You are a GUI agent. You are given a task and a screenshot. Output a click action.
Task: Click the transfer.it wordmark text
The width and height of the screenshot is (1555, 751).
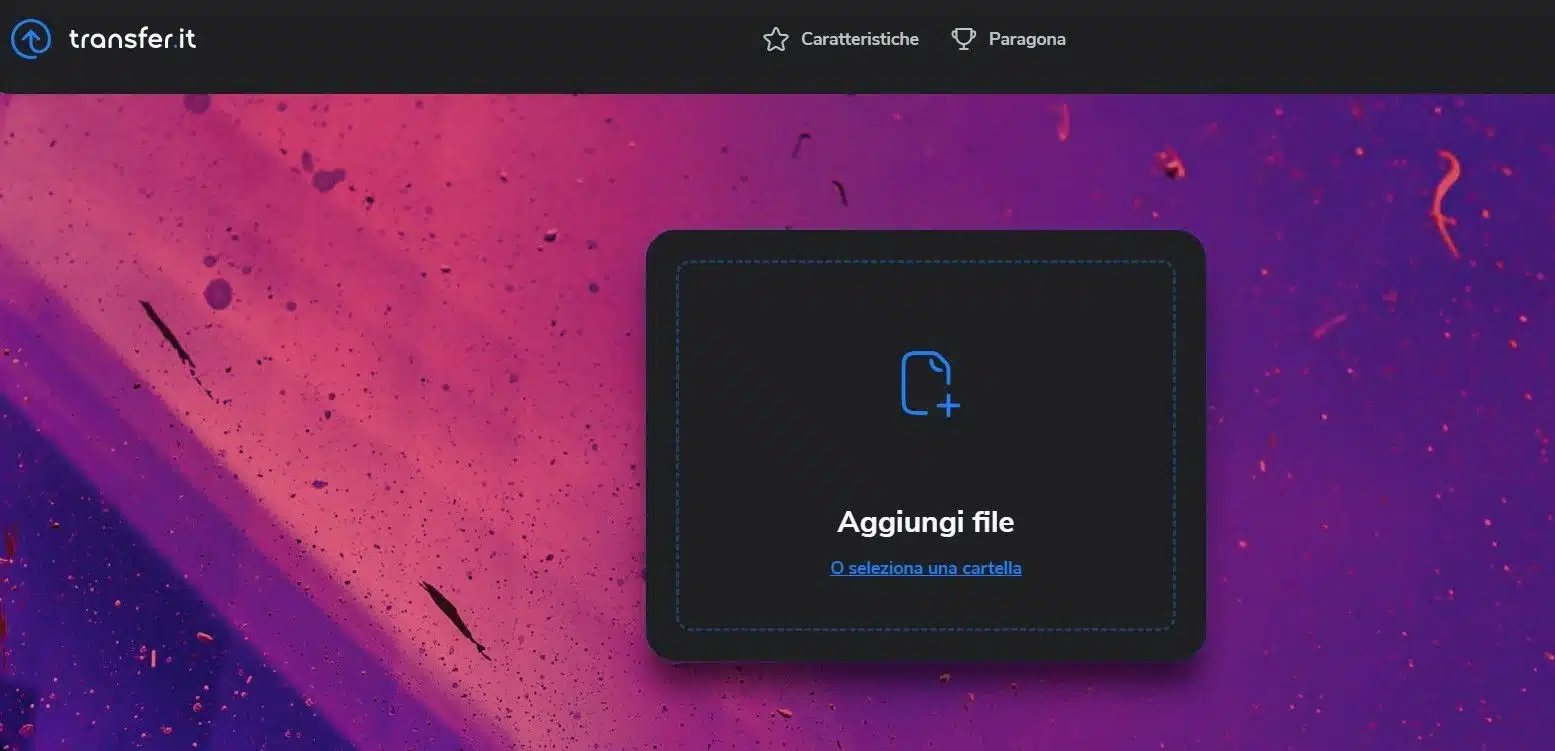132,39
